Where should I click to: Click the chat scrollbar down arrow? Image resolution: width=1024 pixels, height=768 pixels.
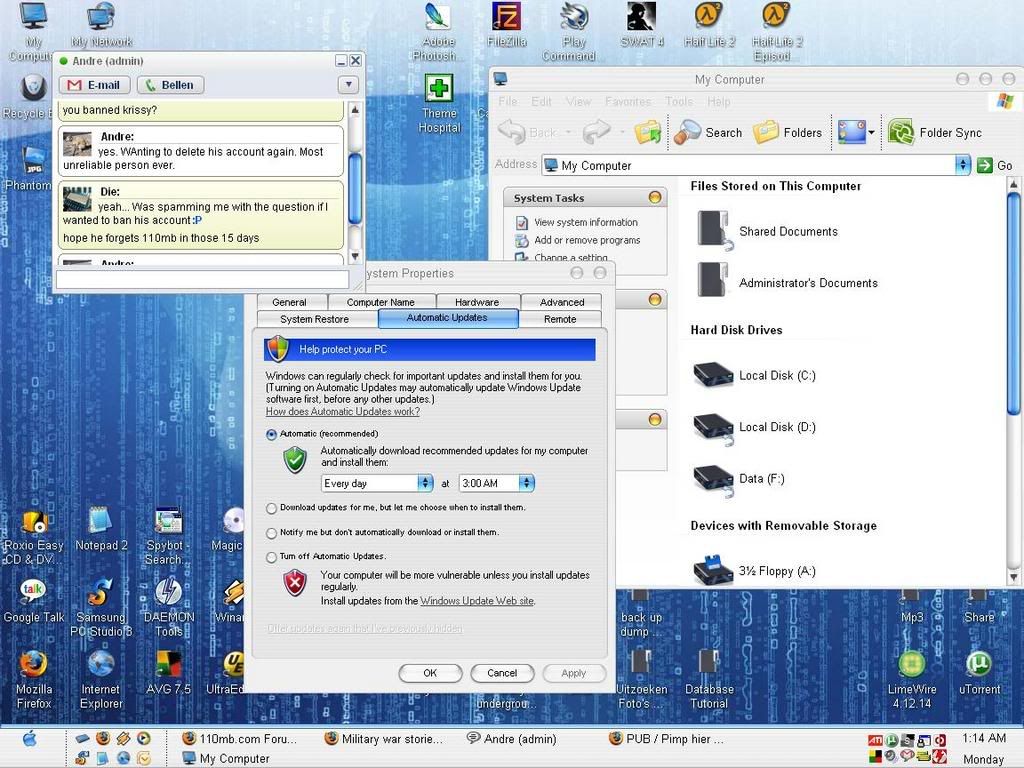pyautogui.click(x=355, y=256)
